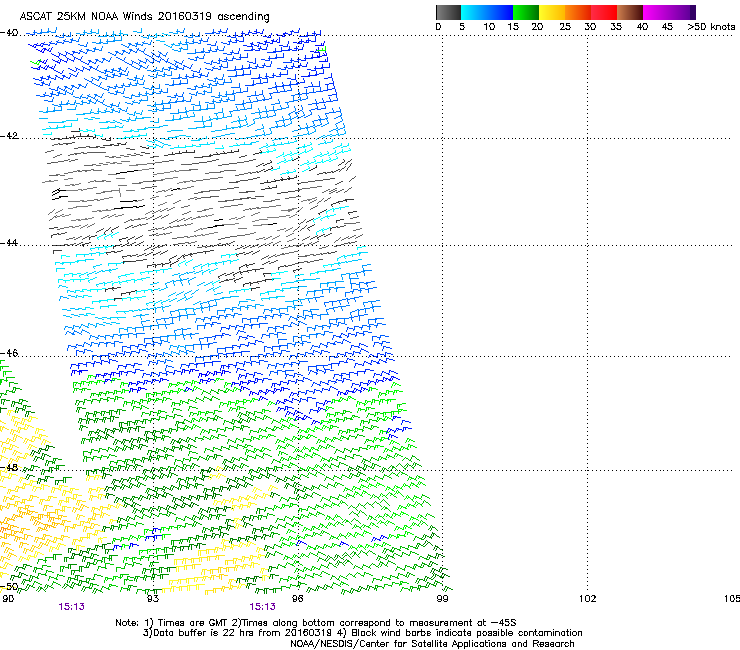Pick the red 30-35 knots color segment
Screen dimensions: 740x650
point(604,12)
